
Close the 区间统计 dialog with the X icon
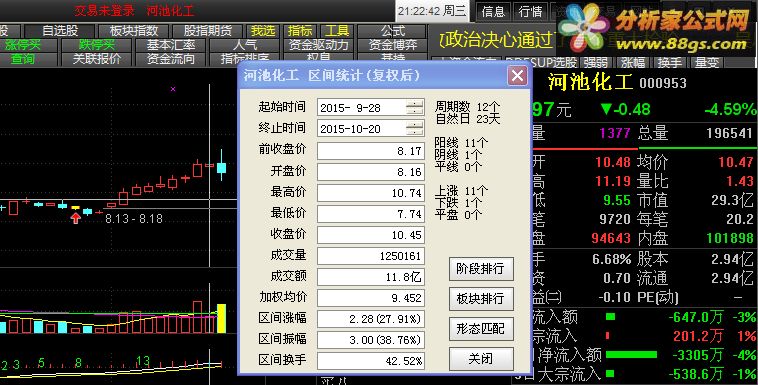[x=517, y=75]
